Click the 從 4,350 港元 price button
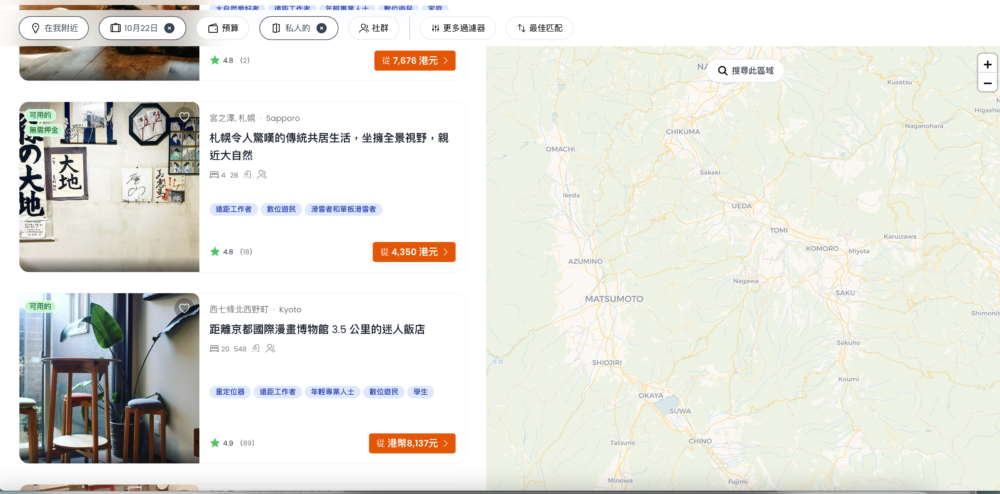Image resolution: width=1000 pixels, height=494 pixels. tap(414, 252)
